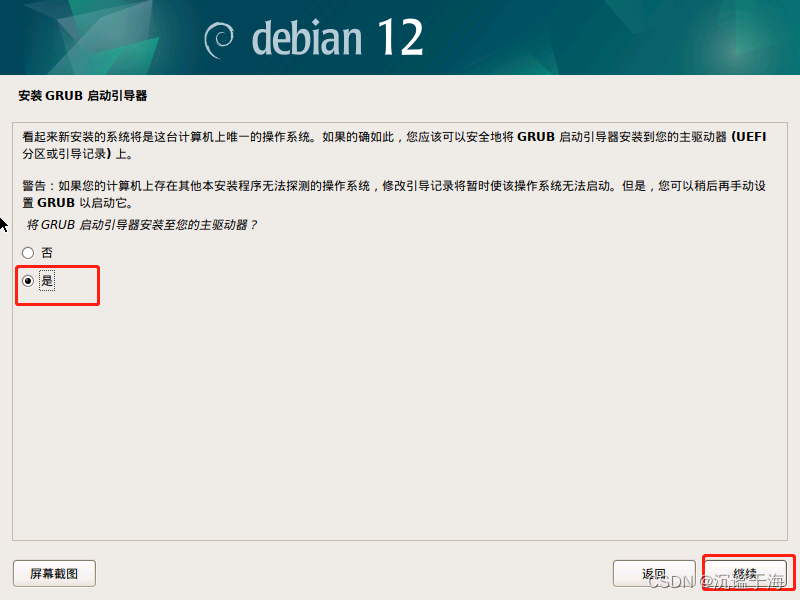Click the 安装 GRUB 启动引导器 heading

pos(83,96)
